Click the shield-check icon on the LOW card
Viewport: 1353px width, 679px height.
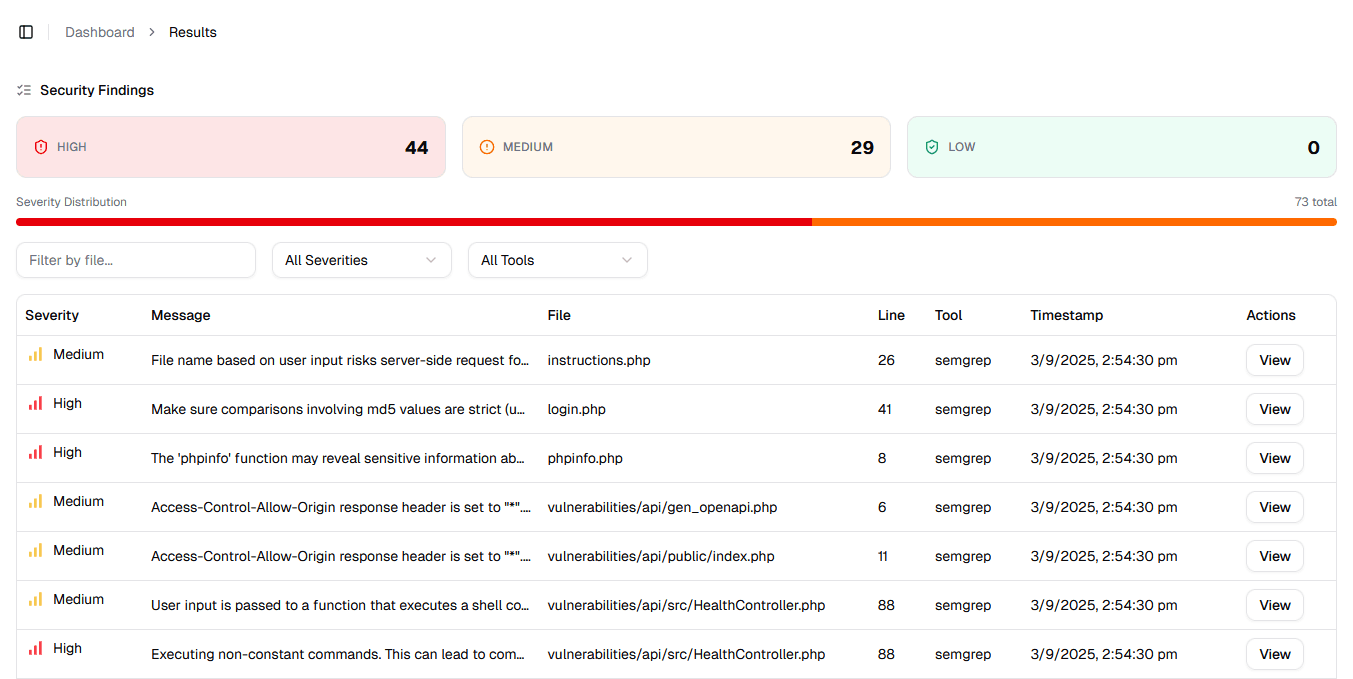931,146
